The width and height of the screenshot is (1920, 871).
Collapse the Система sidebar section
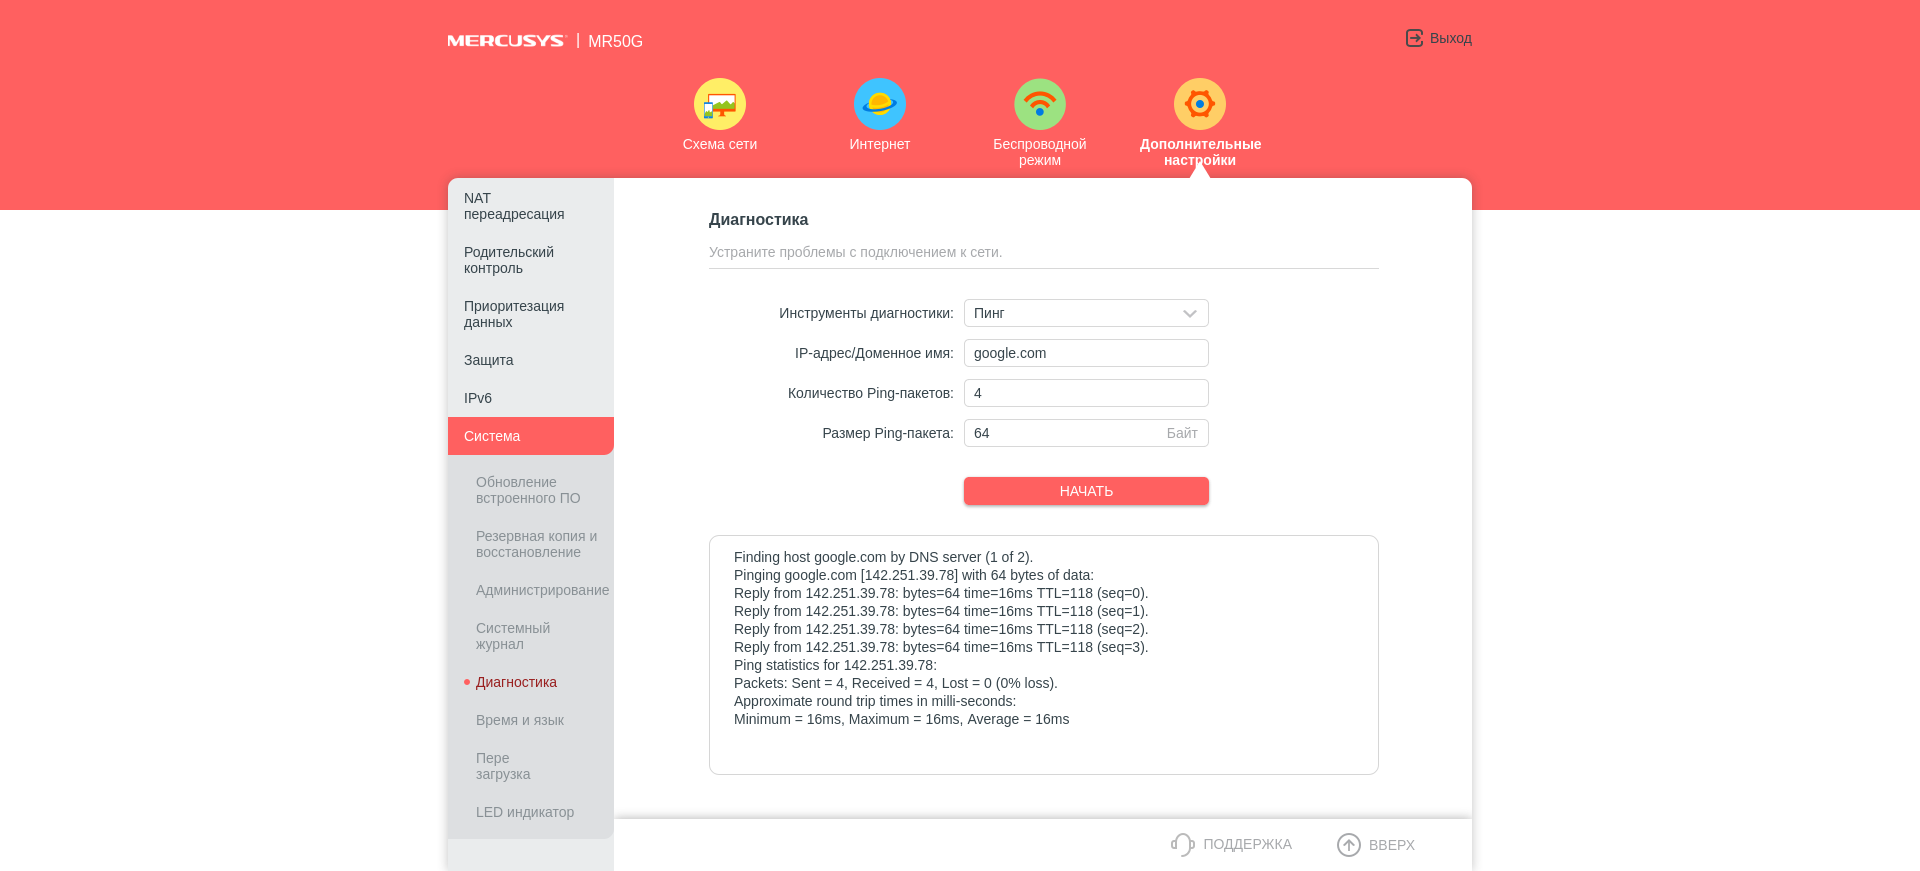[x=492, y=436]
